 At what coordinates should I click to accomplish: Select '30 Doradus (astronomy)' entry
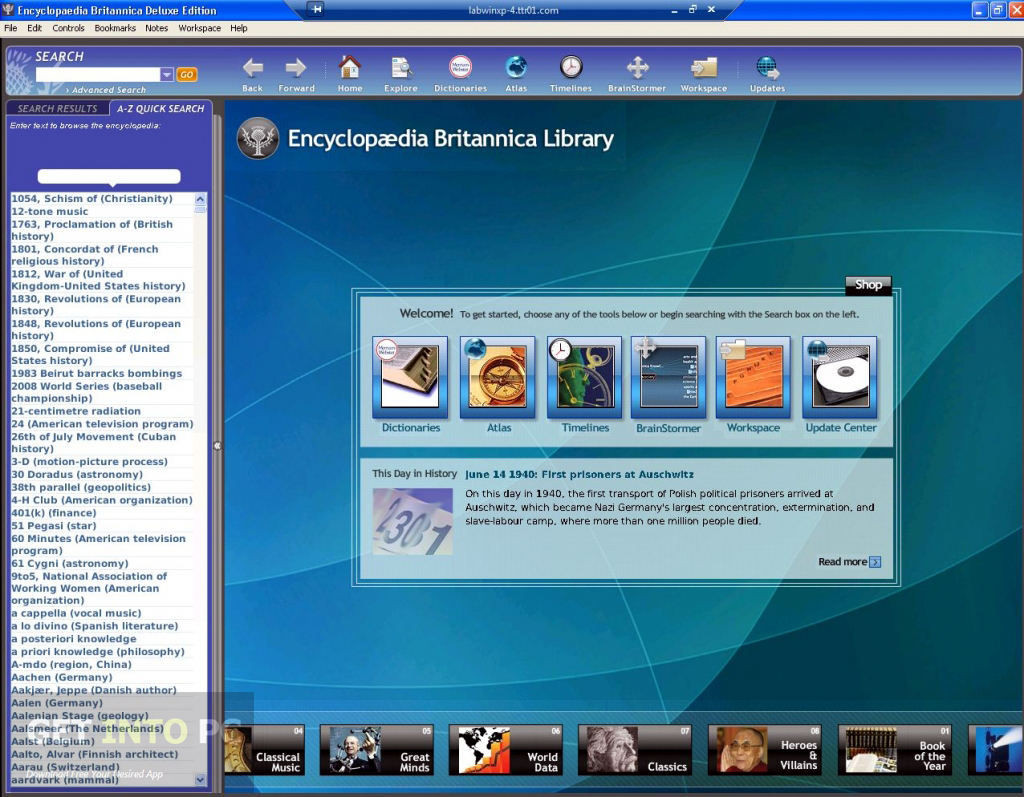click(x=77, y=474)
